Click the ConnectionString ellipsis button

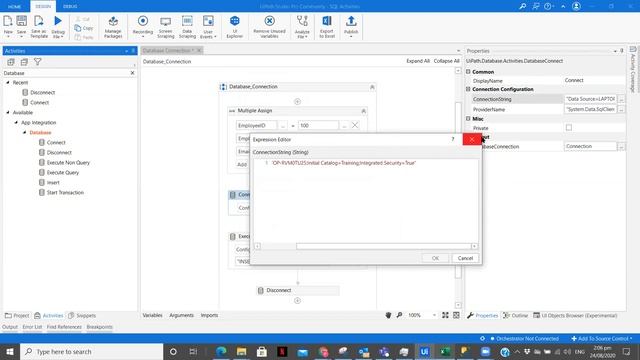point(621,99)
